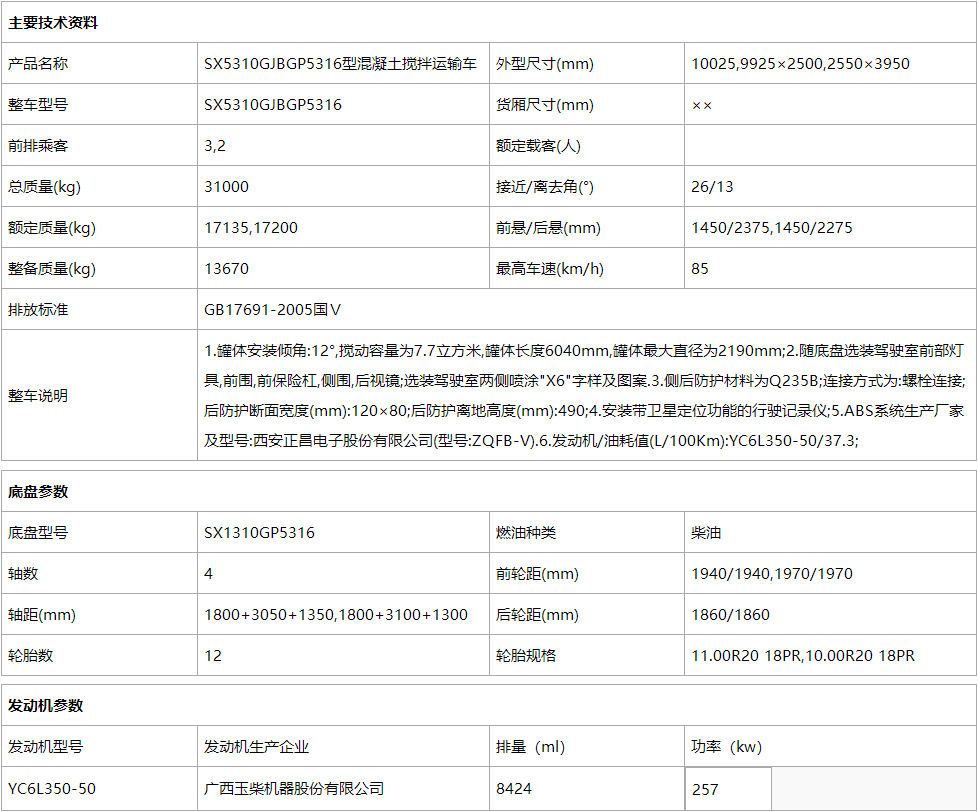This screenshot has width=978, height=812.
Task: Select top speed value 85
Action: (x=700, y=269)
